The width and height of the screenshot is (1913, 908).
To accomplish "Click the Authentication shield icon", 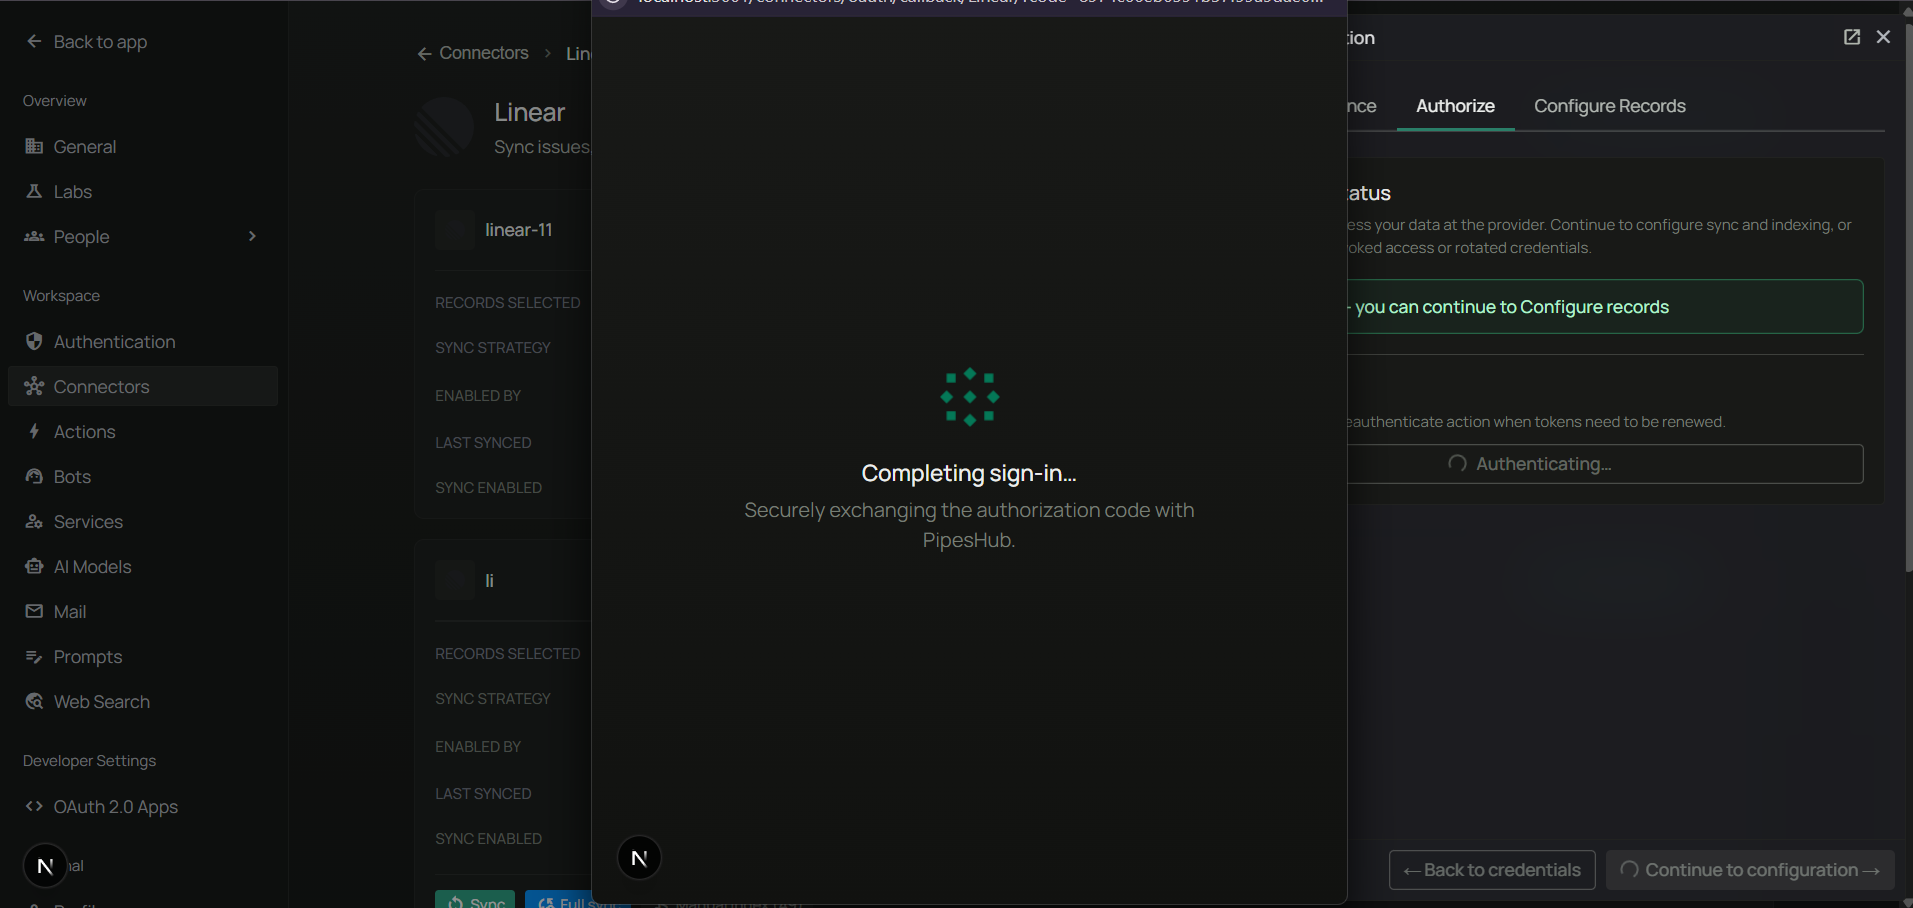I will (x=34, y=341).
